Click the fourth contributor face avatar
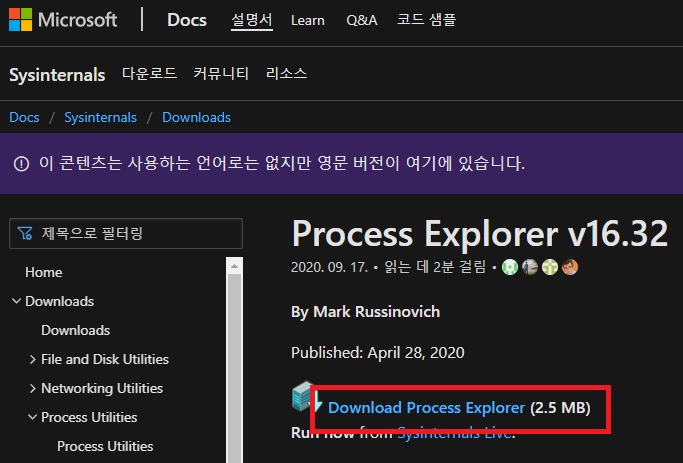 coord(570,267)
